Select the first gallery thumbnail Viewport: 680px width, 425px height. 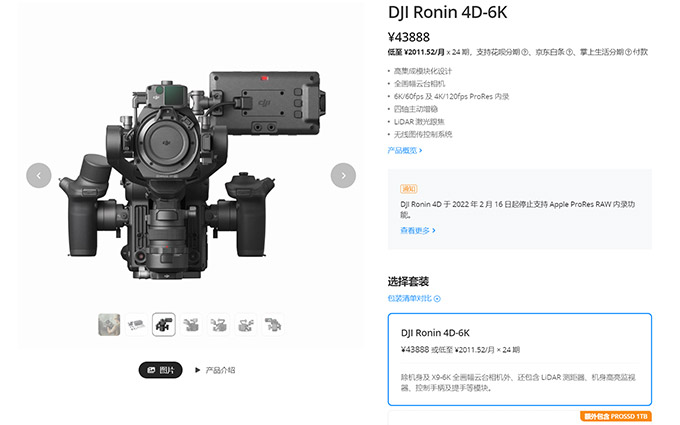[x=109, y=324]
